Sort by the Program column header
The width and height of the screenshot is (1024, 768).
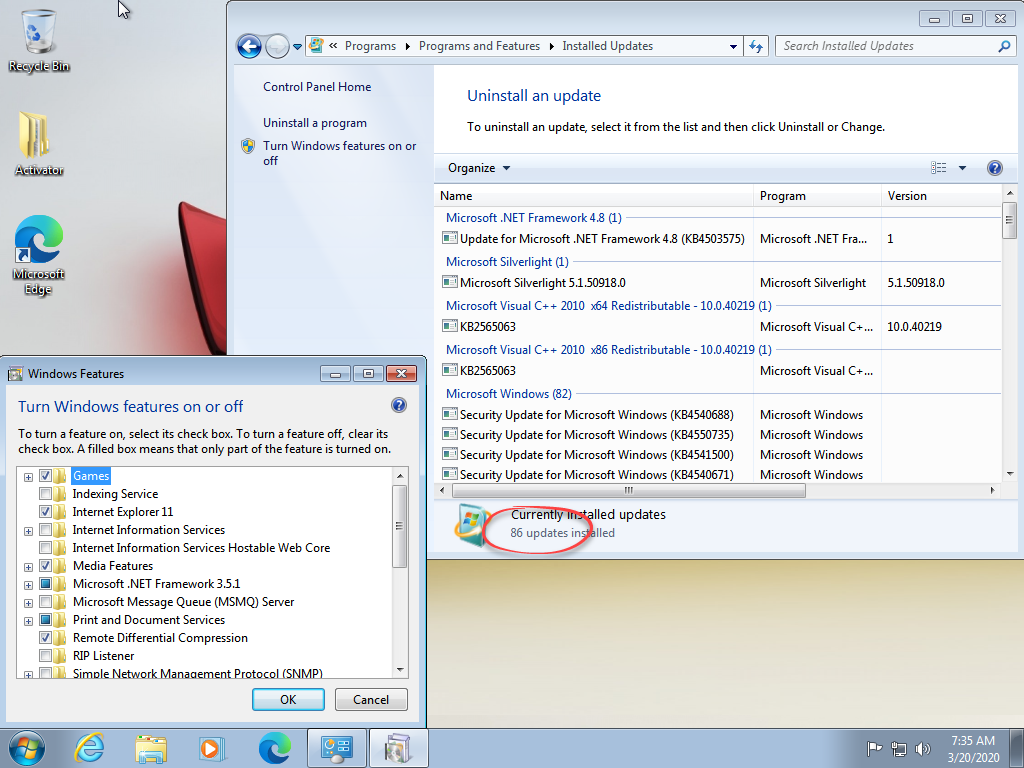click(817, 196)
